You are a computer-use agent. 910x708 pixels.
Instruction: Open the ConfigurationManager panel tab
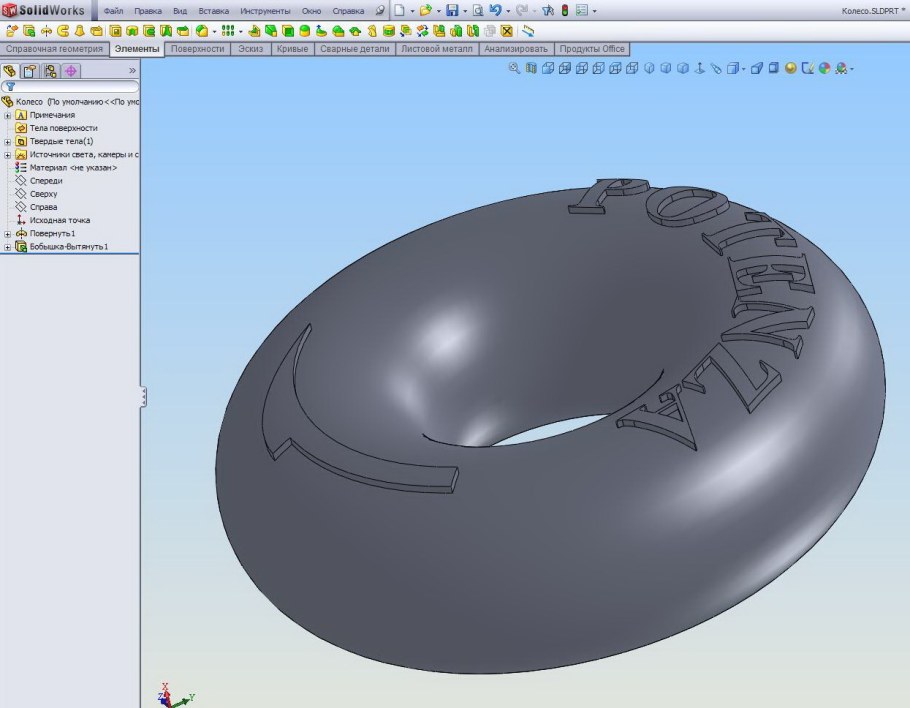click(x=49, y=71)
